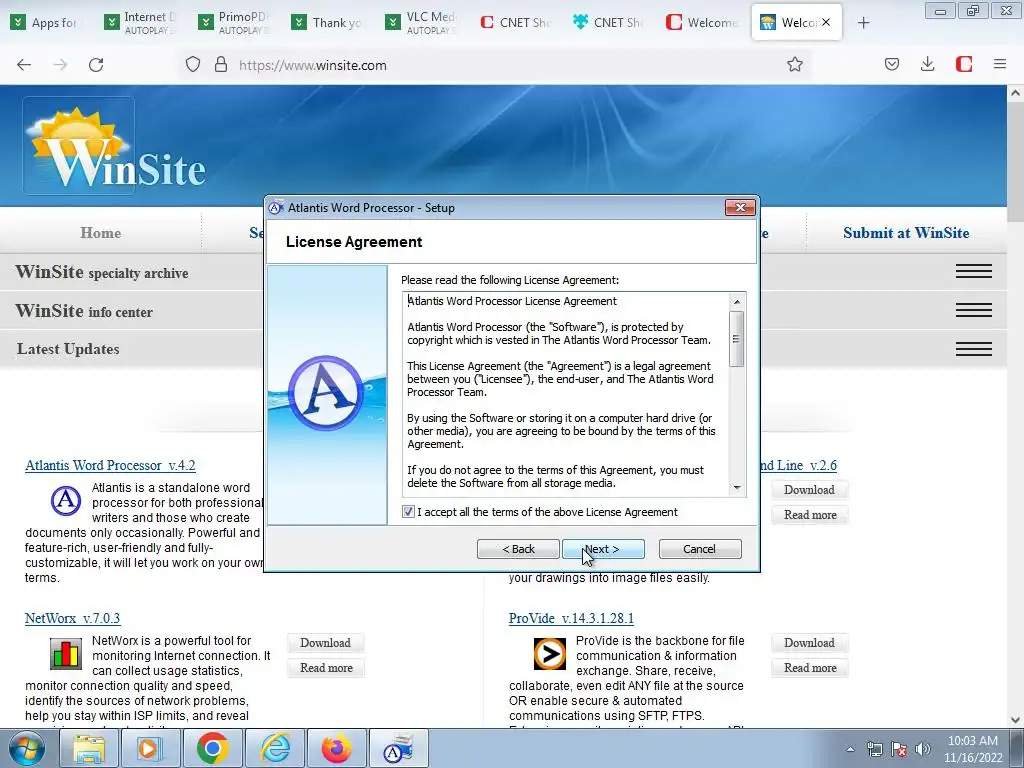Open the NetWorx v.7.0.3 link

click(x=72, y=618)
